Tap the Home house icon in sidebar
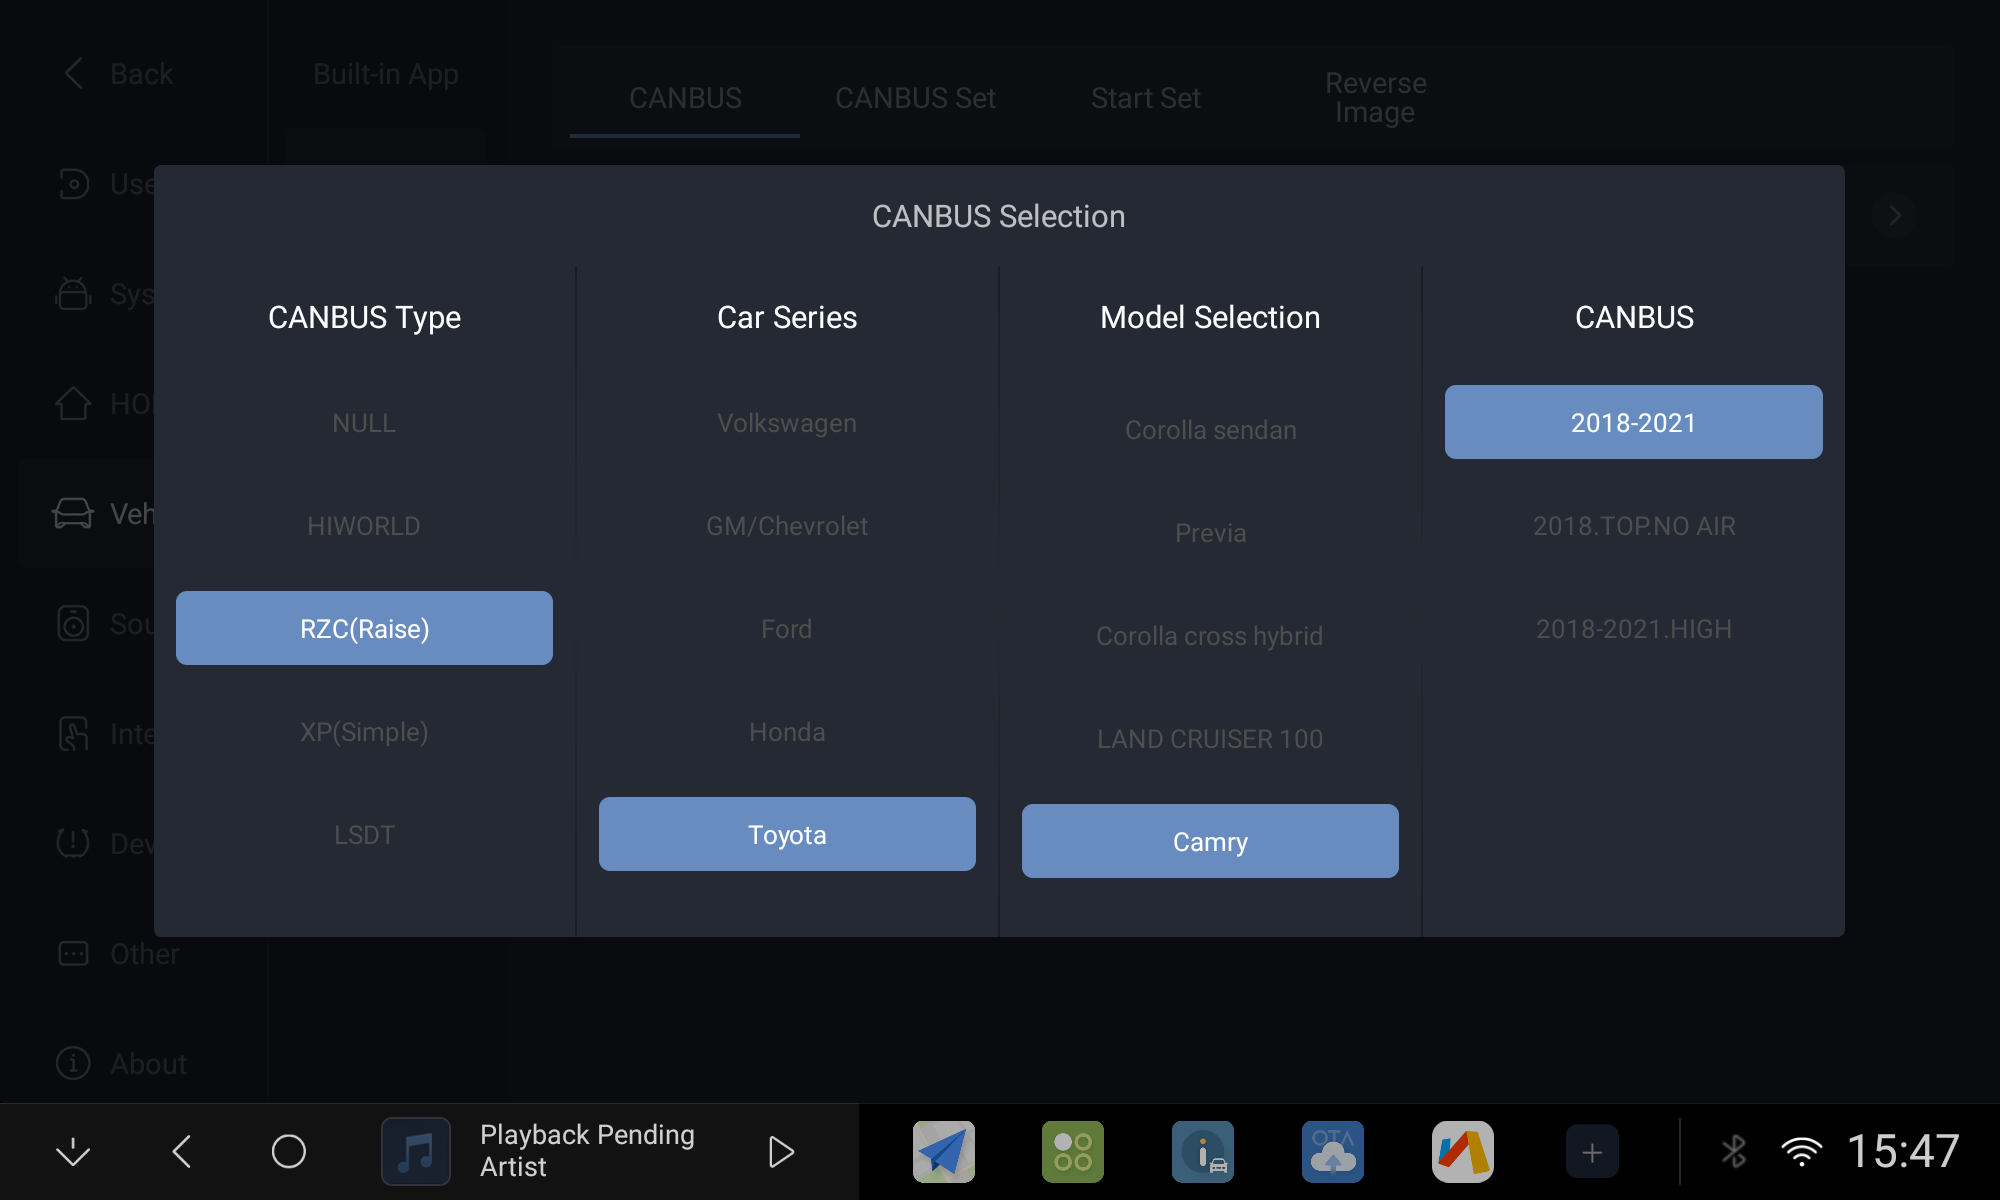 coord(73,403)
